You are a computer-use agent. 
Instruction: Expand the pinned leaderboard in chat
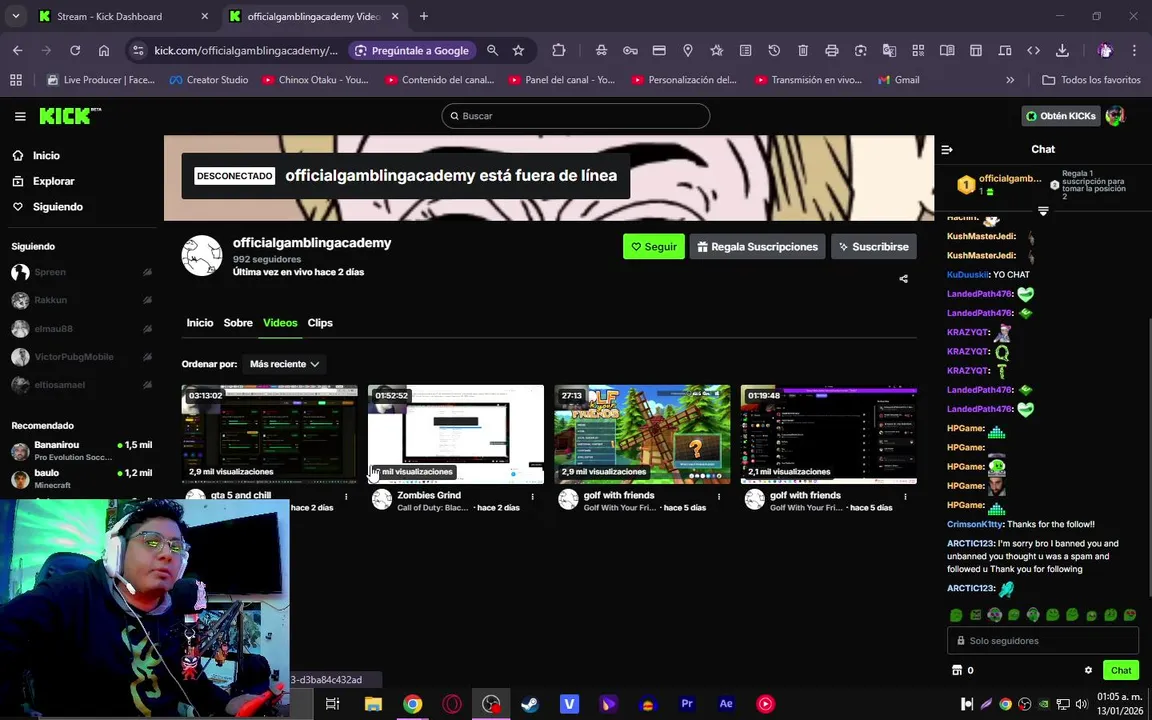point(1043,211)
